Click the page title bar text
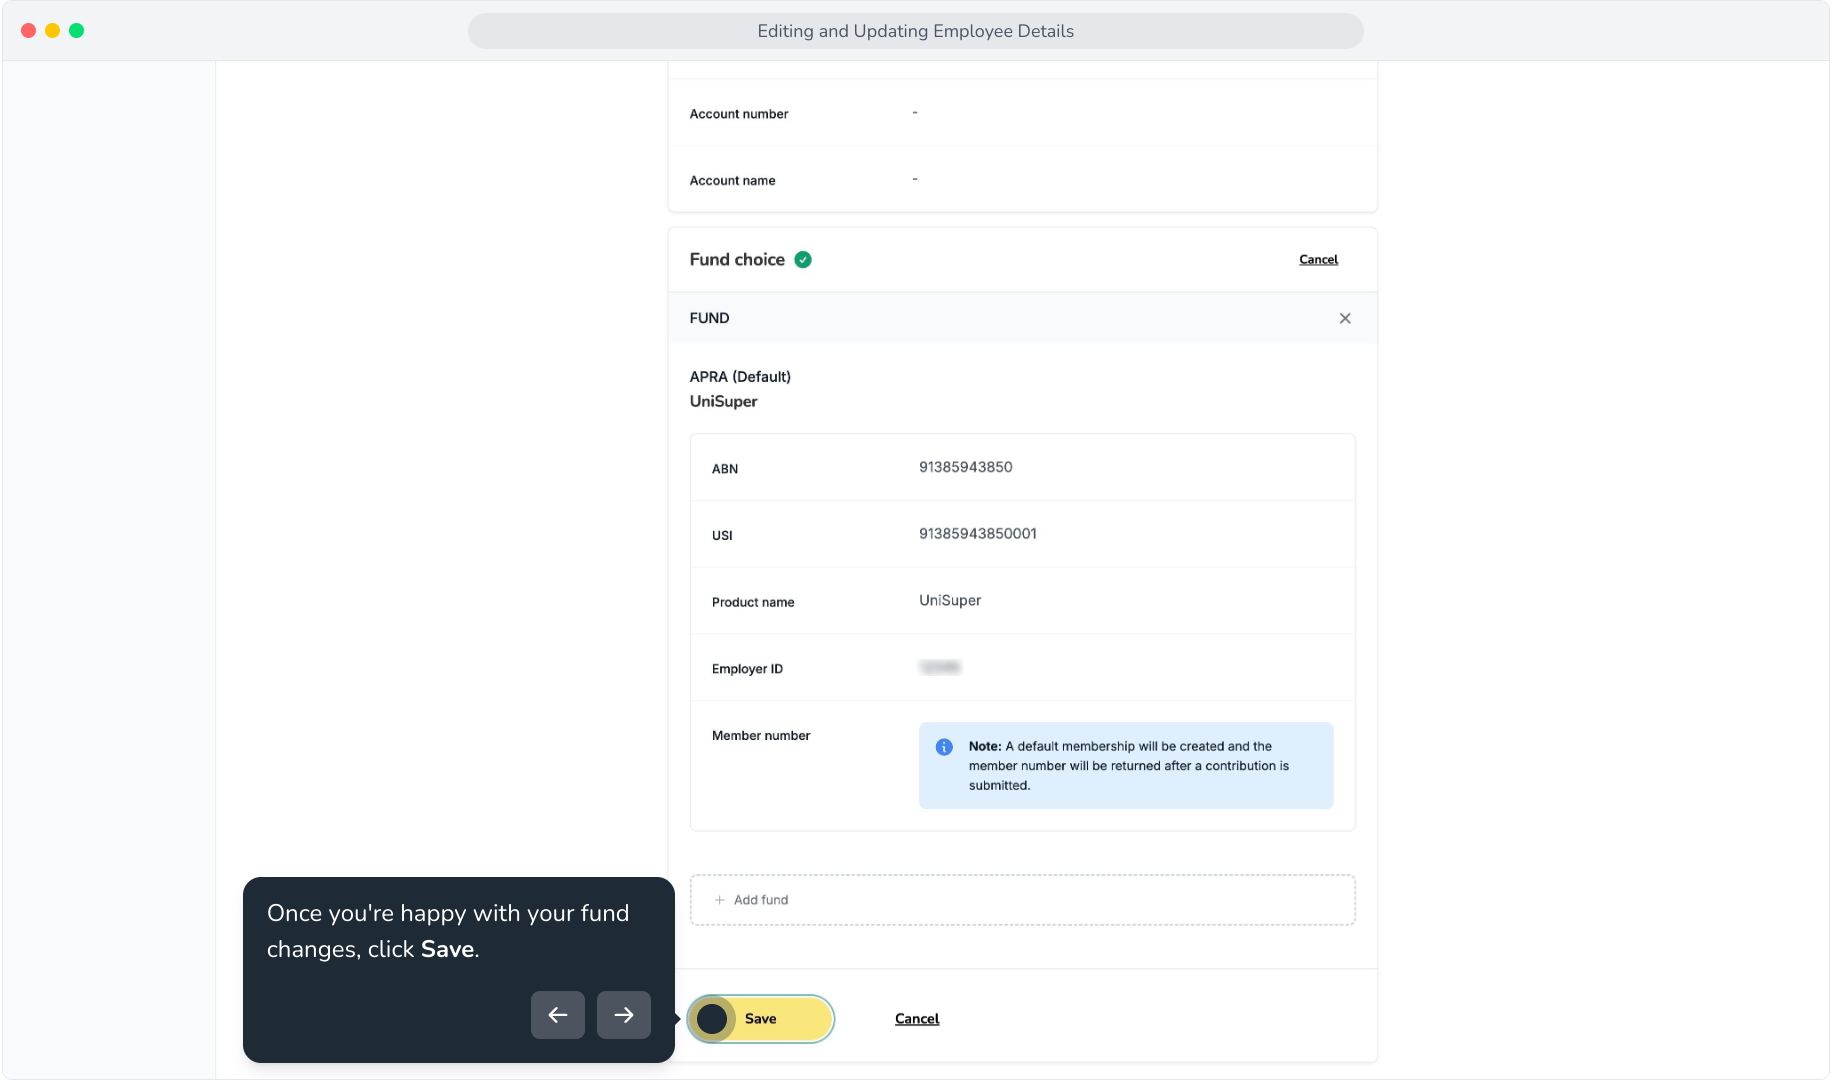The height and width of the screenshot is (1080, 1832). (x=915, y=31)
